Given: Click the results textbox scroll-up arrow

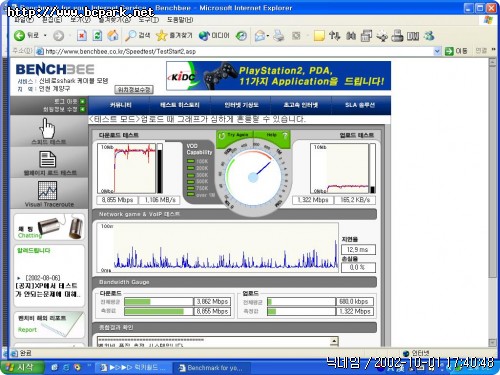Looking at the screenshot, I should pos(334,341).
